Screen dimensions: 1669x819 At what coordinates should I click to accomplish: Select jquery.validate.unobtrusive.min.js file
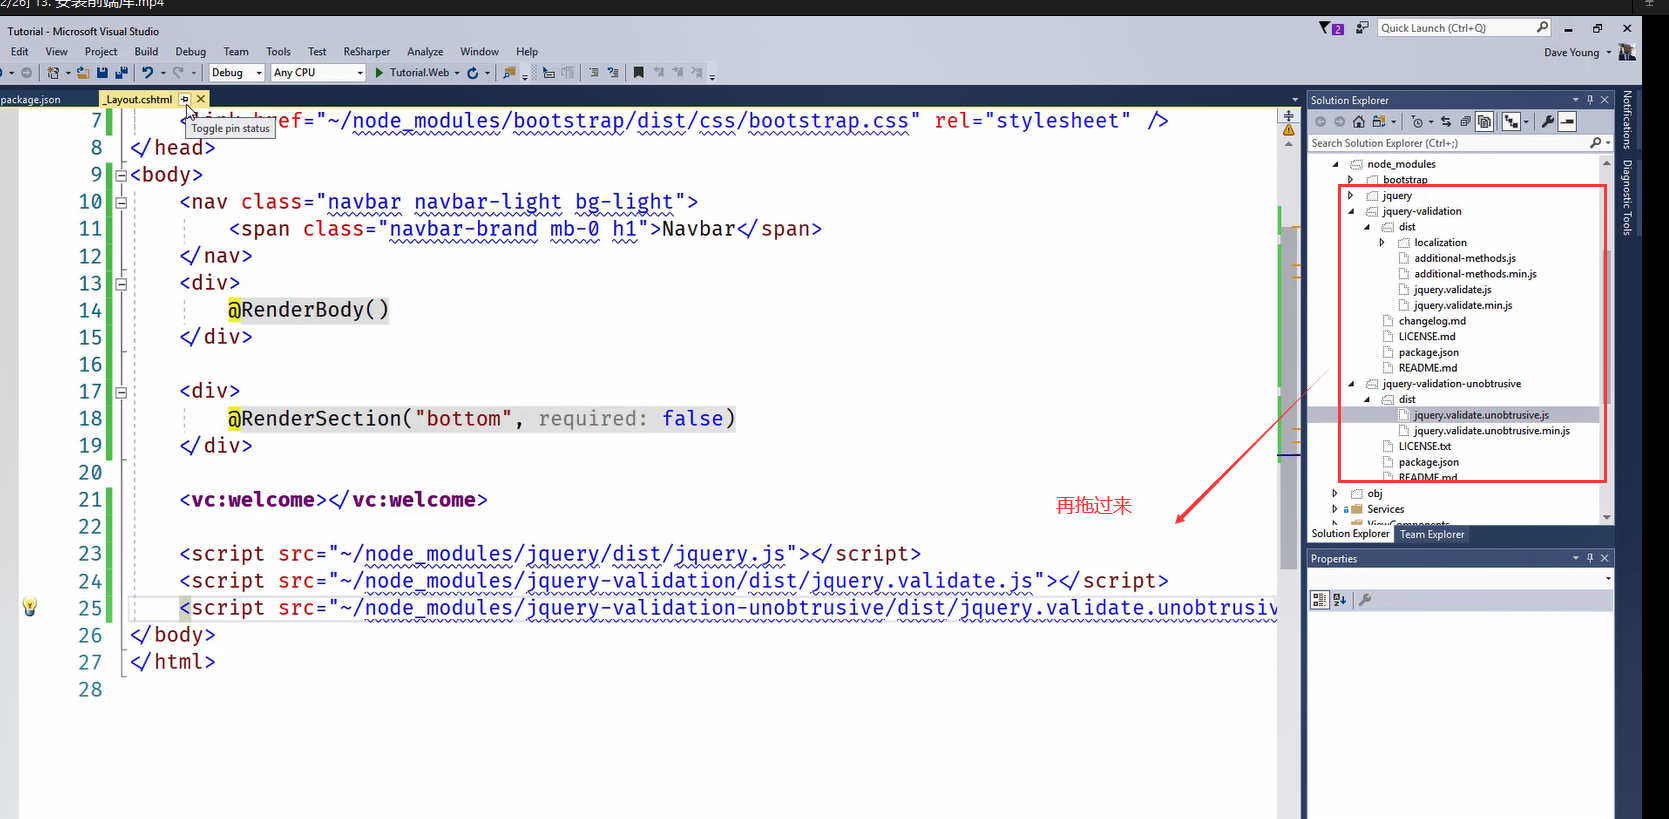(1491, 431)
